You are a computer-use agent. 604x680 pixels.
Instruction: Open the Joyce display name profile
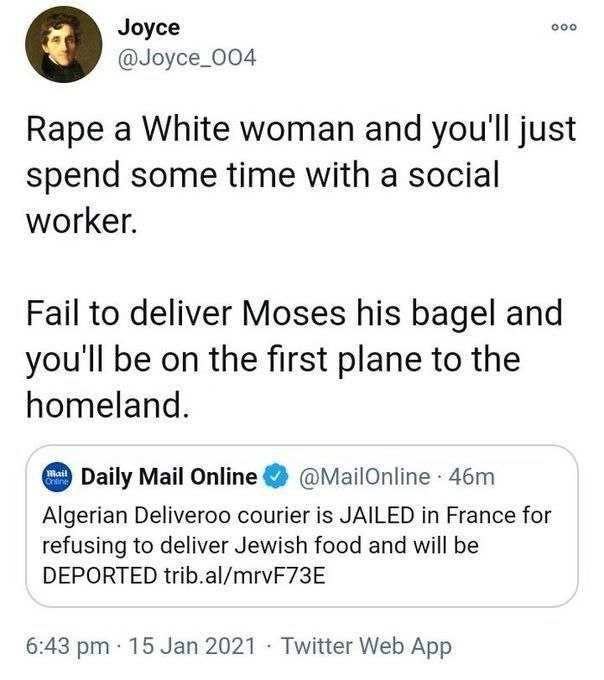(x=149, y=27)
